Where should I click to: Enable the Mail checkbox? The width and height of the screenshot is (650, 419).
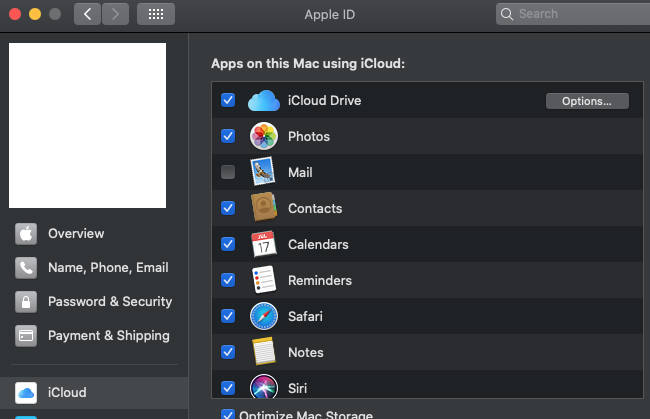coord(228,172)
